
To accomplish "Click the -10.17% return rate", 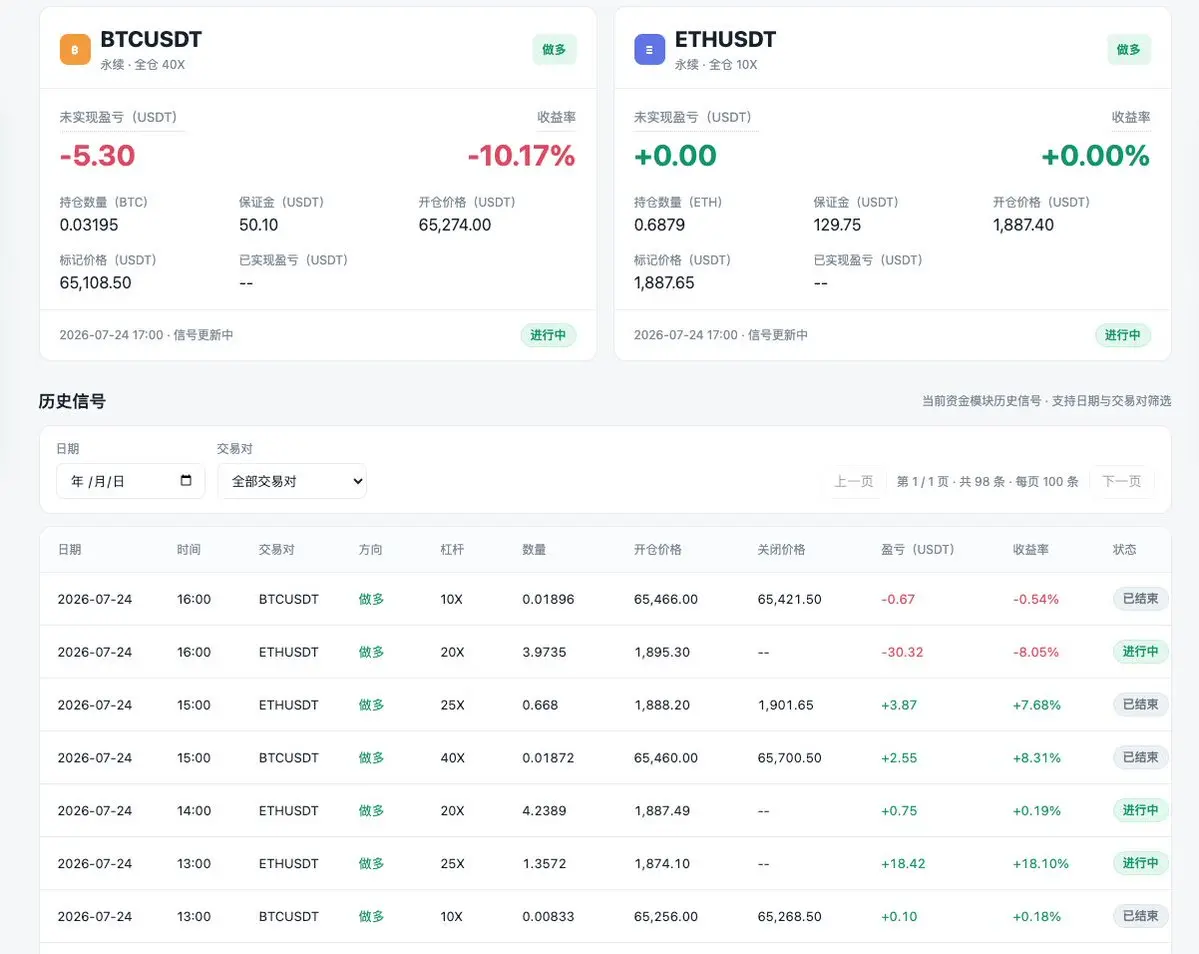I will pos(522,156).
